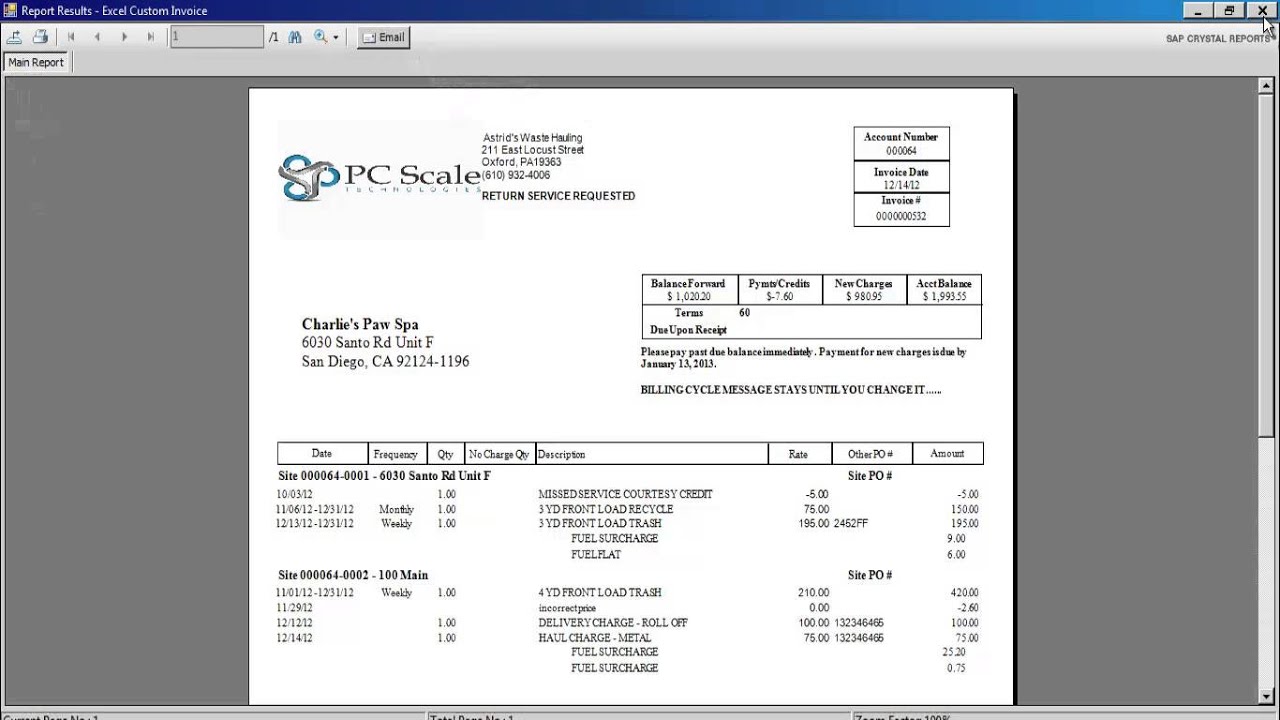Click the phone number "(610) 932-4006"

point(516,175)
